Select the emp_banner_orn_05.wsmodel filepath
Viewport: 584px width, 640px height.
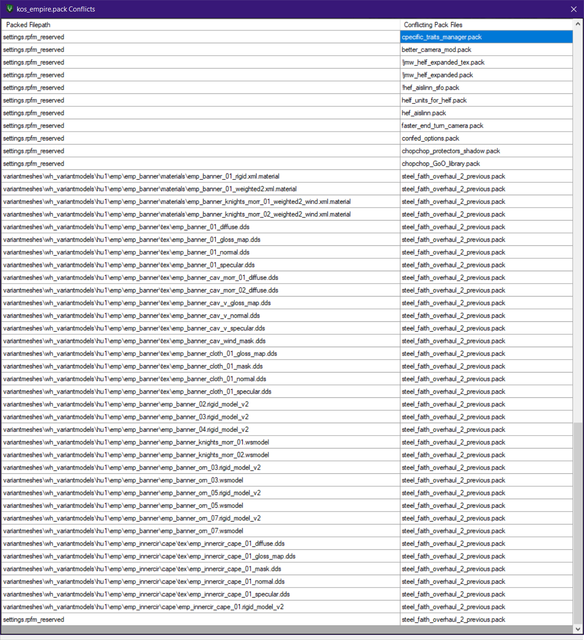tap(200, 505)
